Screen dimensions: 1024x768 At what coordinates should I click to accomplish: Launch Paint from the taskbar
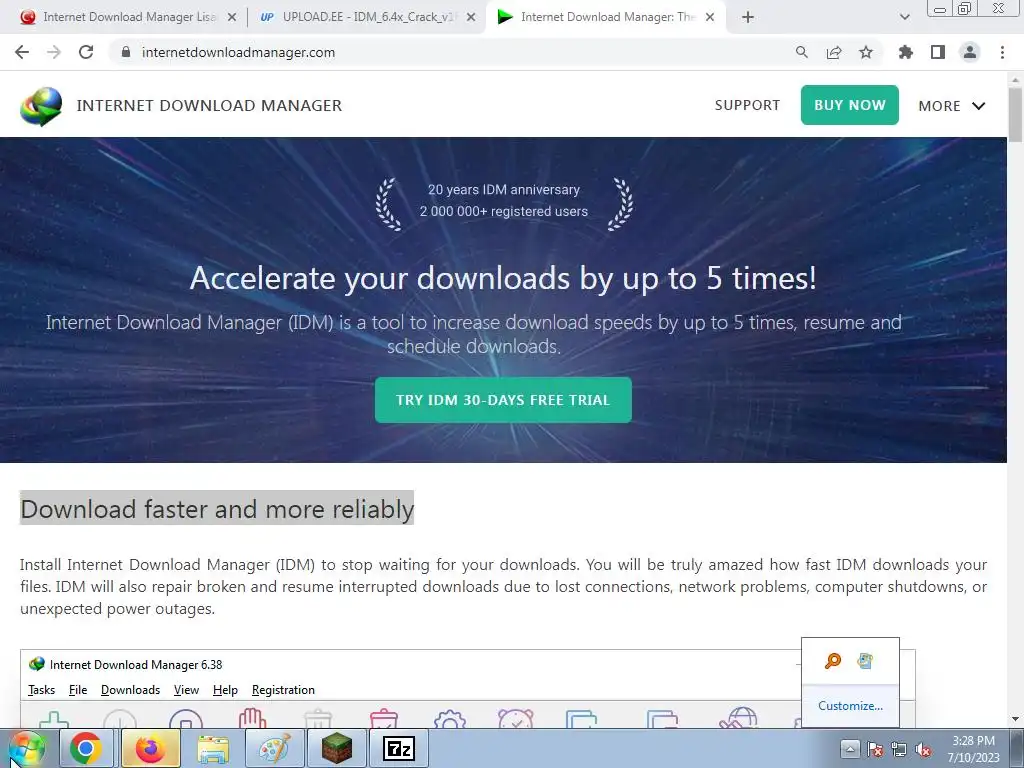[274, 748]
